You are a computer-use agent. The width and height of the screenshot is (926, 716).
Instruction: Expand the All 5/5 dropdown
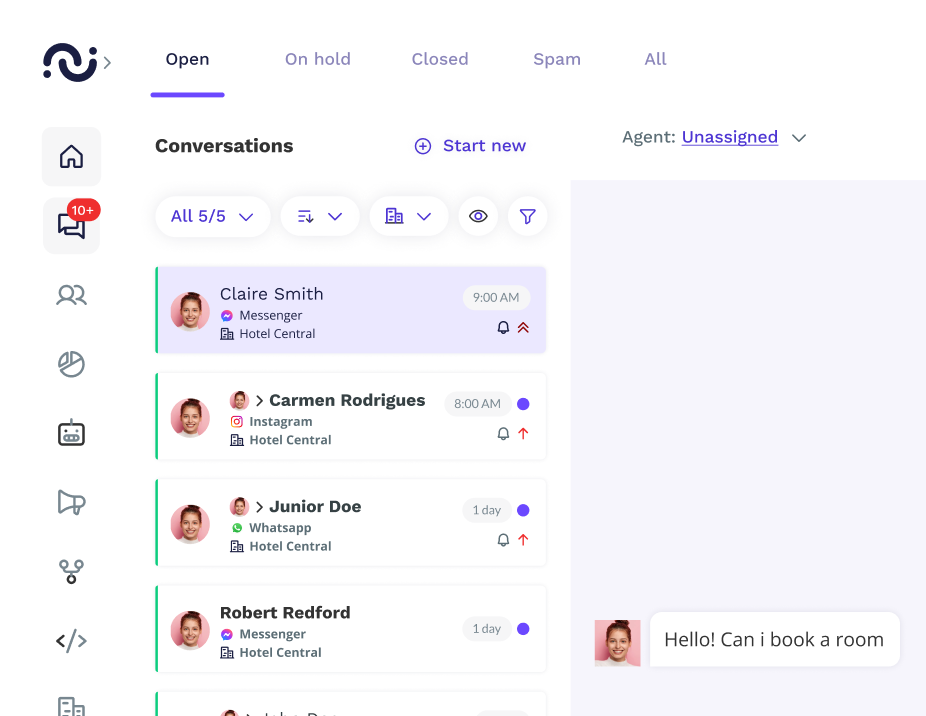[213, 216]
